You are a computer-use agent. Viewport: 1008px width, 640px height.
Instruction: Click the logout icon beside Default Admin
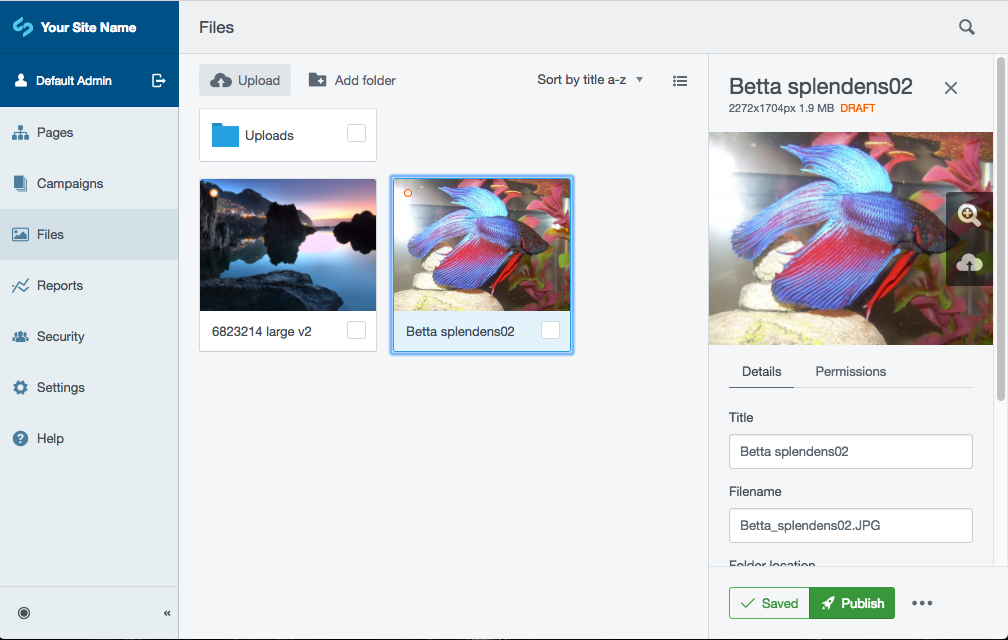[158, 80]
